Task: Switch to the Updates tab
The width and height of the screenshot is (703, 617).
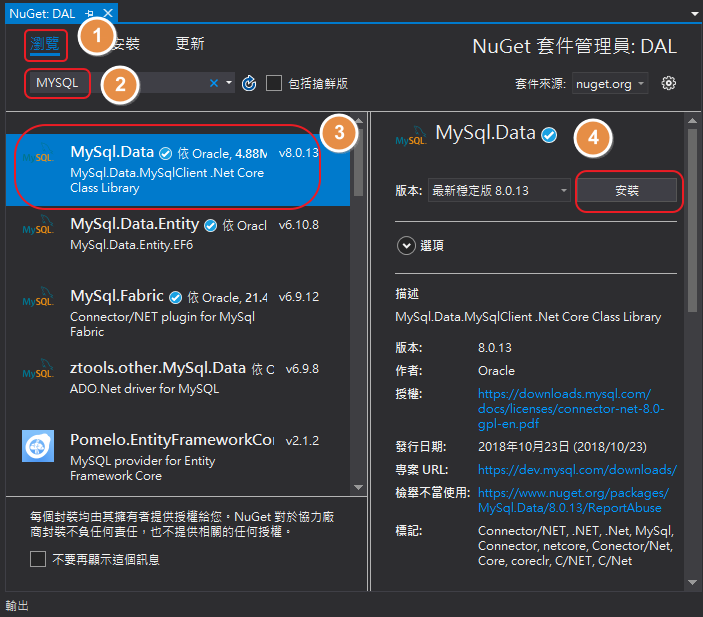Action: pyautogui.click(x=190, y=43)
